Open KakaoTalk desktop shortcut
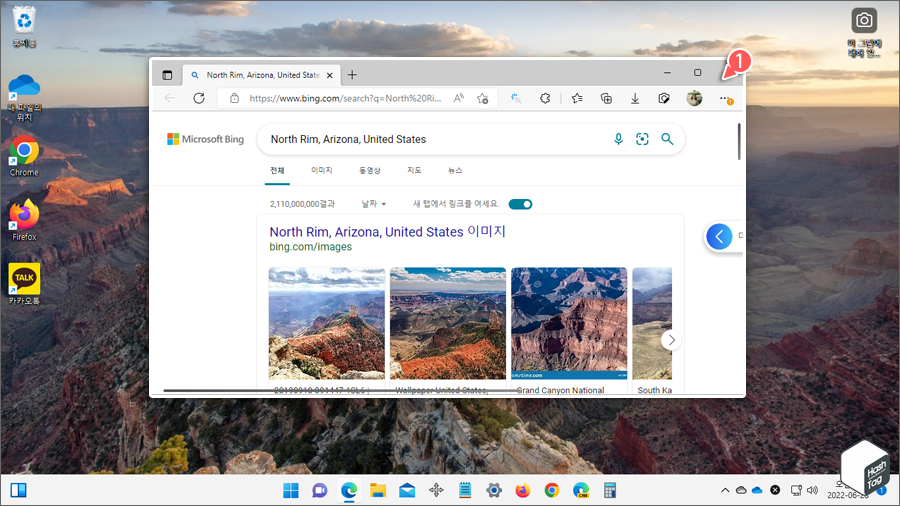This screenshot has height=506, width=900. pyautogui.click(x=24, y=283)
